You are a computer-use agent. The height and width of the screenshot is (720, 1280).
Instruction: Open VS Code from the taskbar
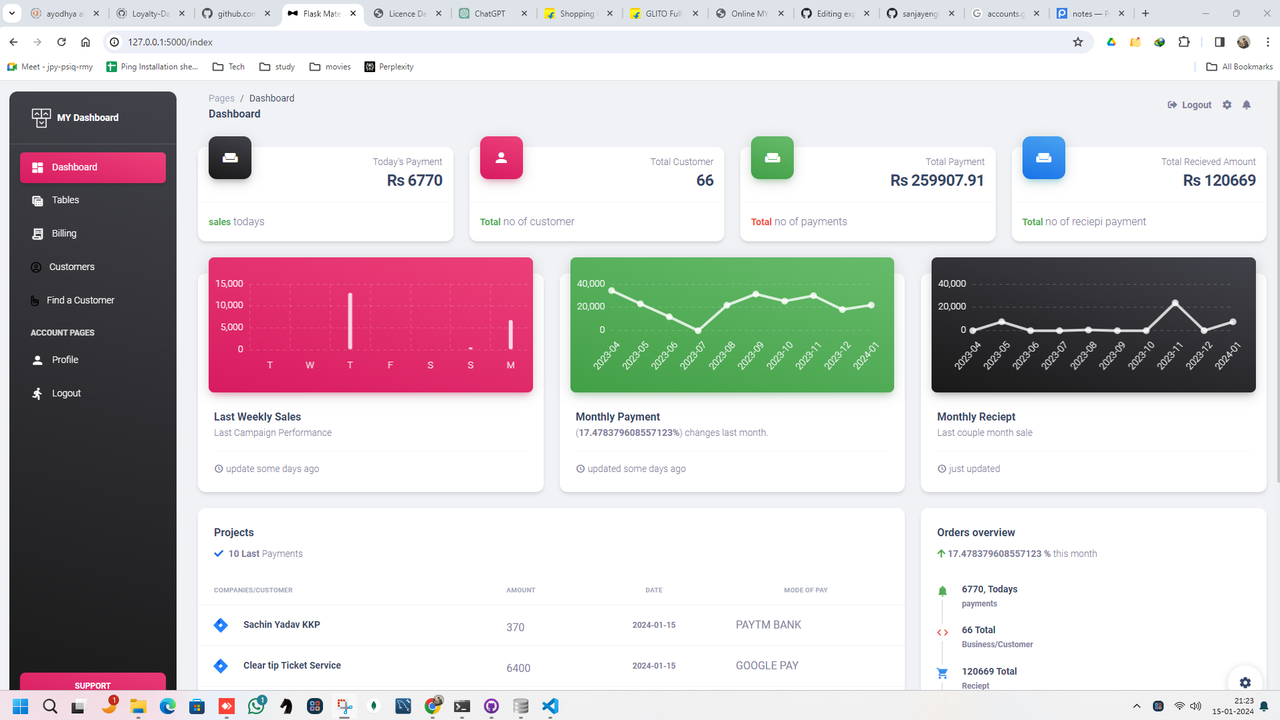[550, 706]
